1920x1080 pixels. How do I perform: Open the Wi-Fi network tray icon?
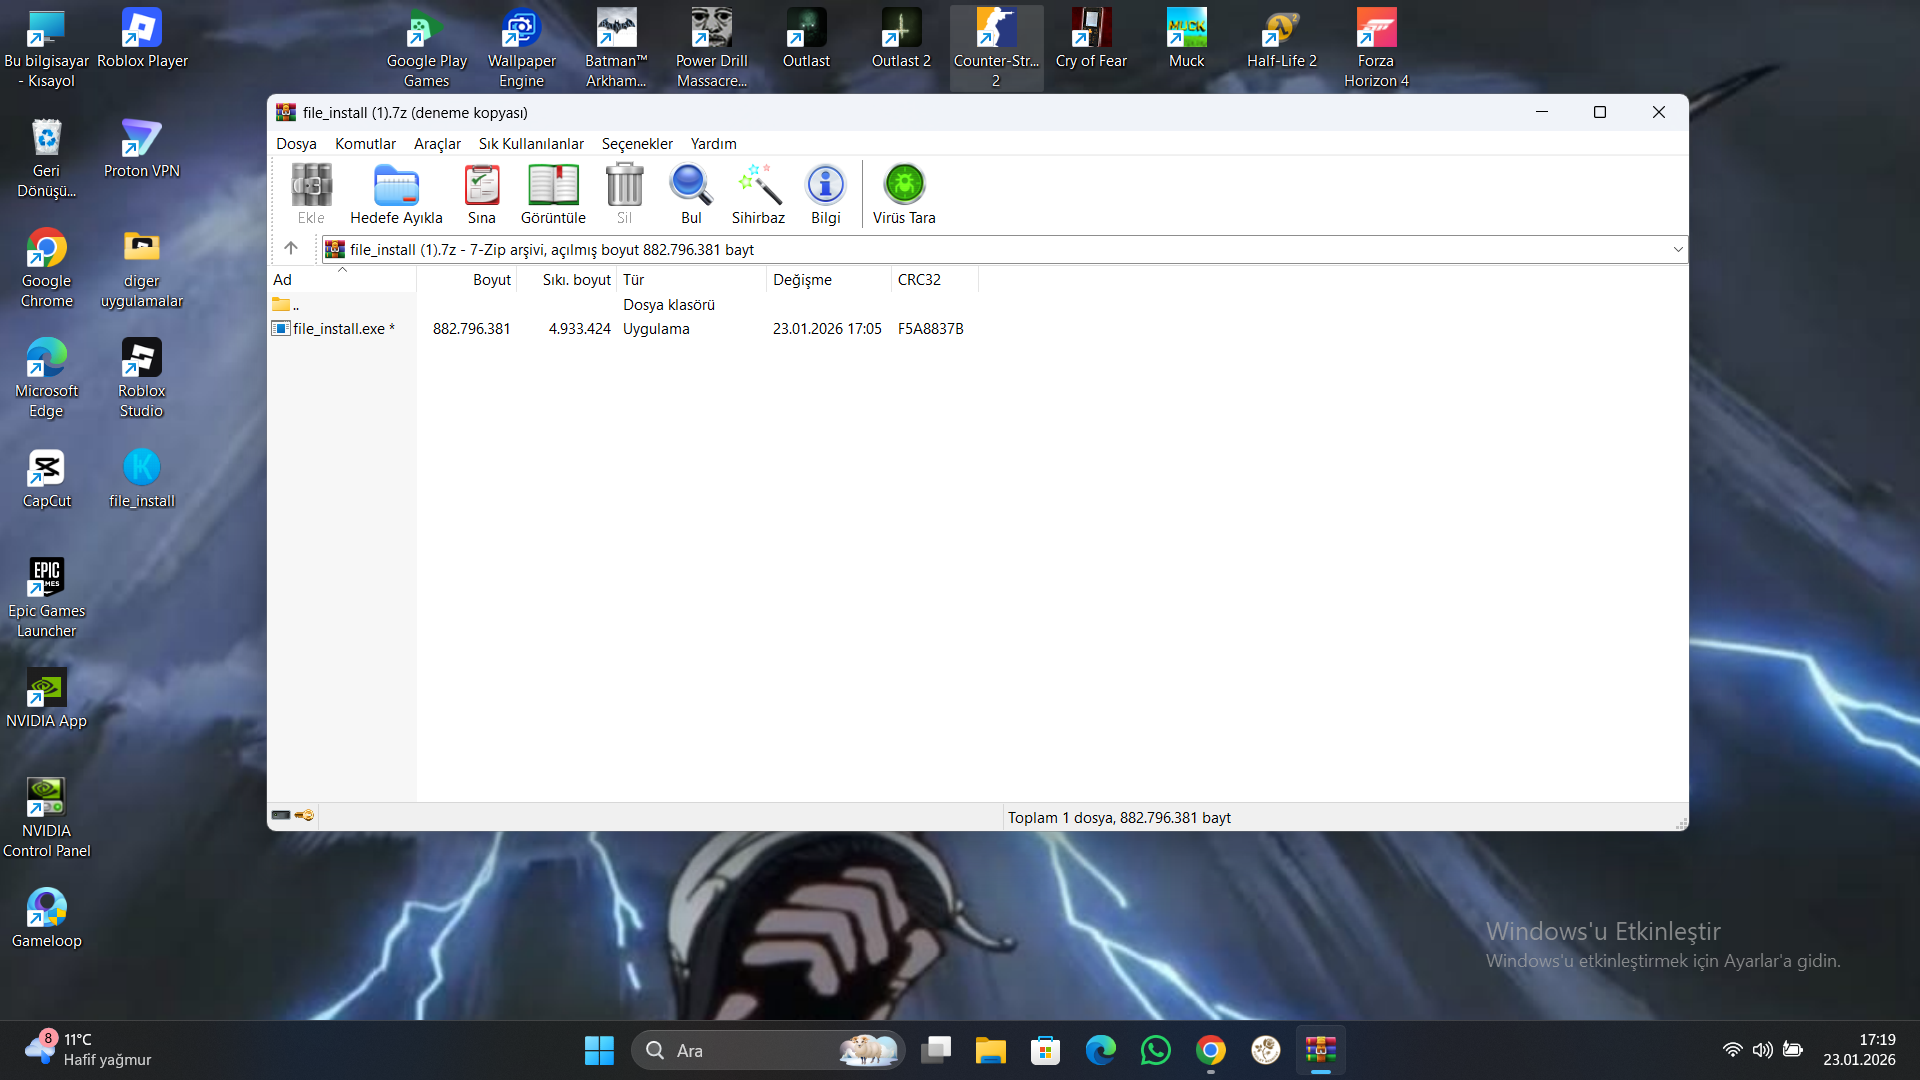(1732, 1050)
